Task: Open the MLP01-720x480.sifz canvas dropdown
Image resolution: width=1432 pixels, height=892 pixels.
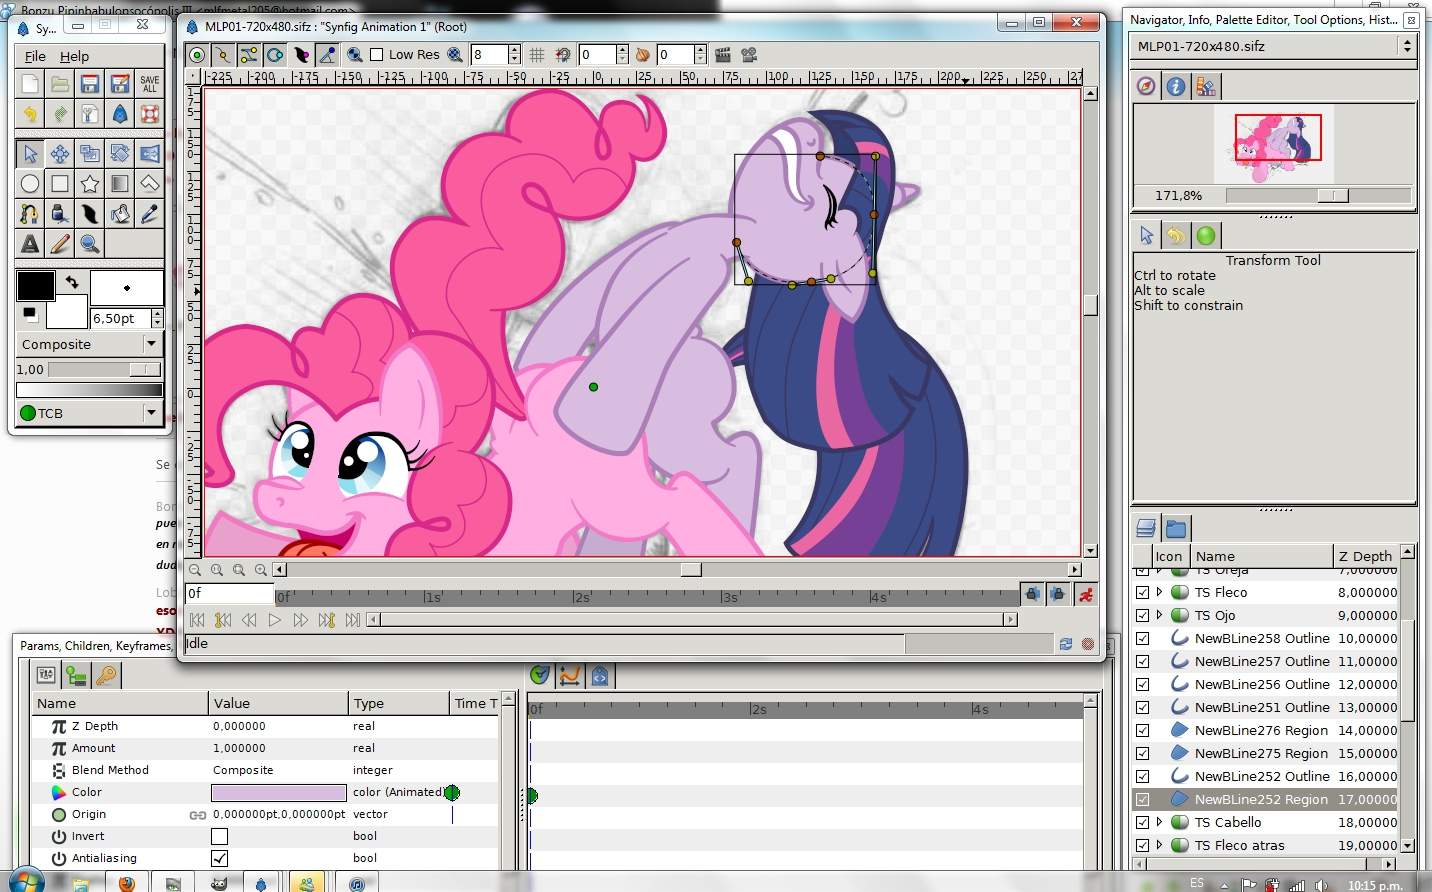Action: point(1274,46)
